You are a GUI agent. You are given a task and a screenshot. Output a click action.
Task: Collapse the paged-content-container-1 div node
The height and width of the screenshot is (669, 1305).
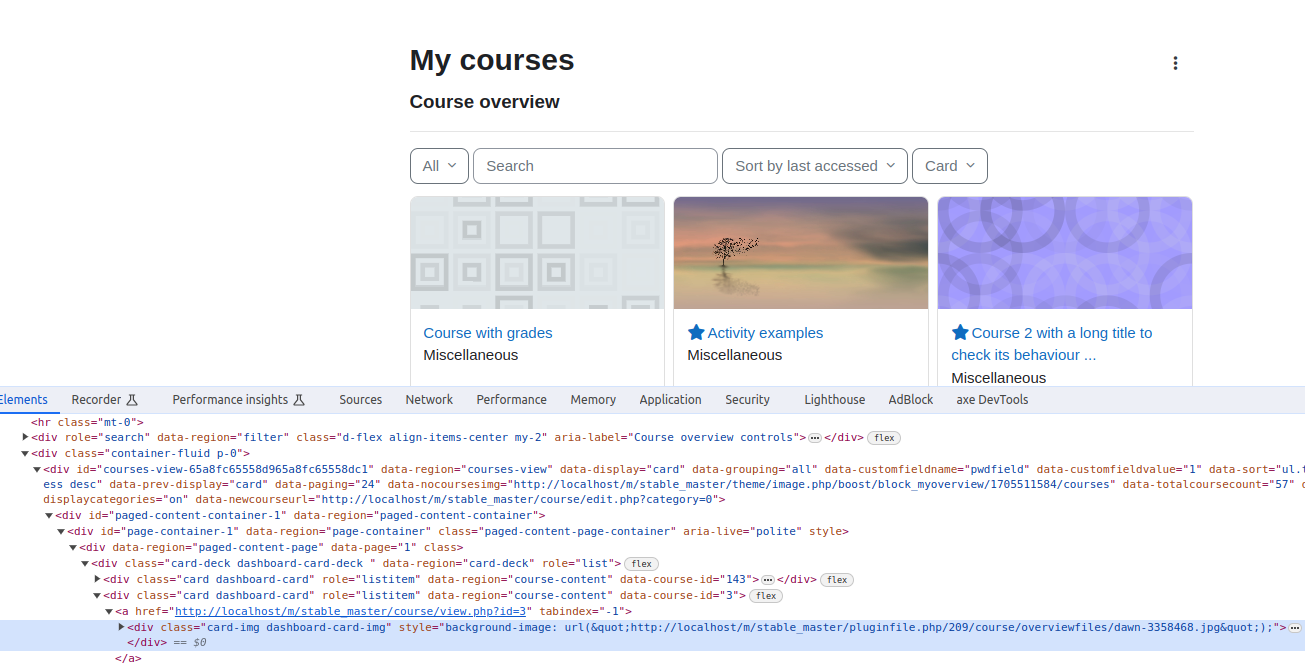[x=49, y=515]
